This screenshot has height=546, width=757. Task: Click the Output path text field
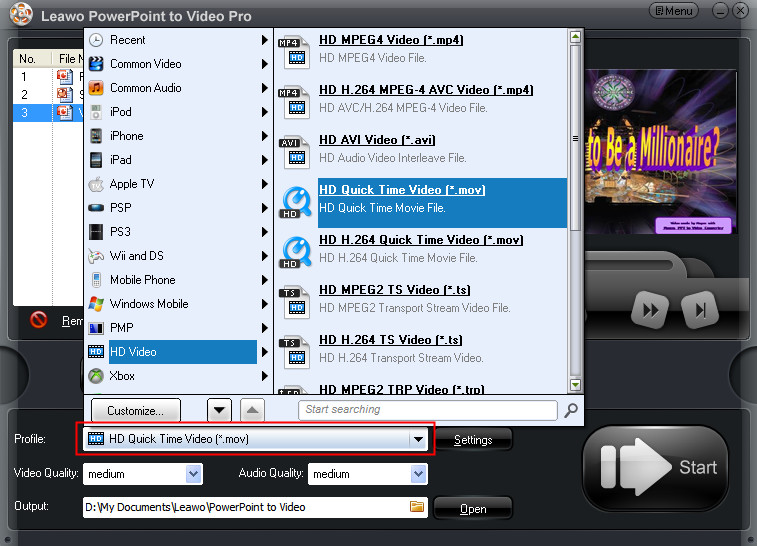246,507
